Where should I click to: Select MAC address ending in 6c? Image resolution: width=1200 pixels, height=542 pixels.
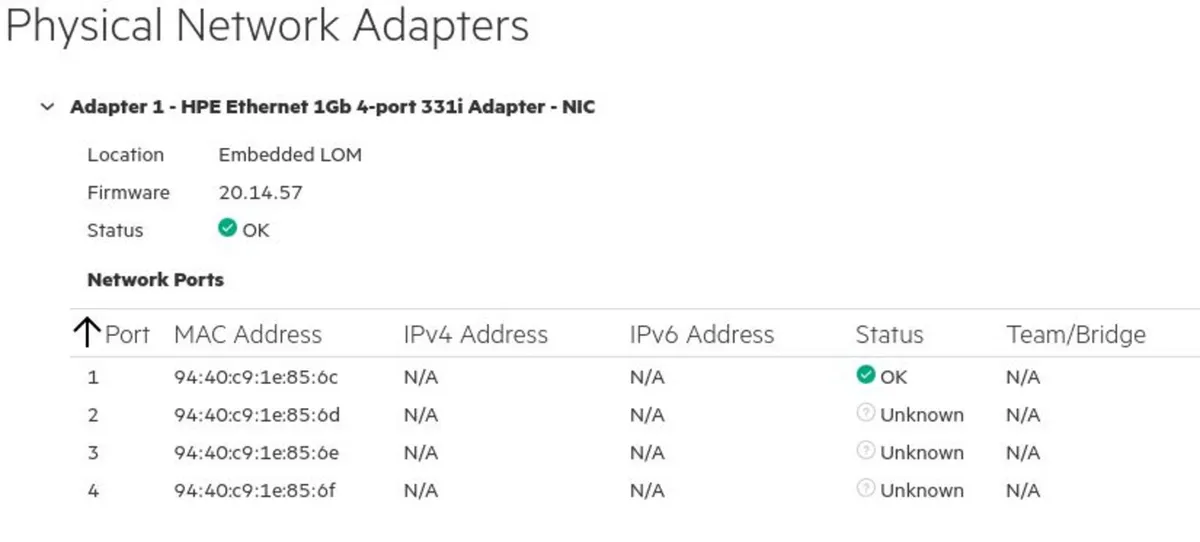(256, 378)
